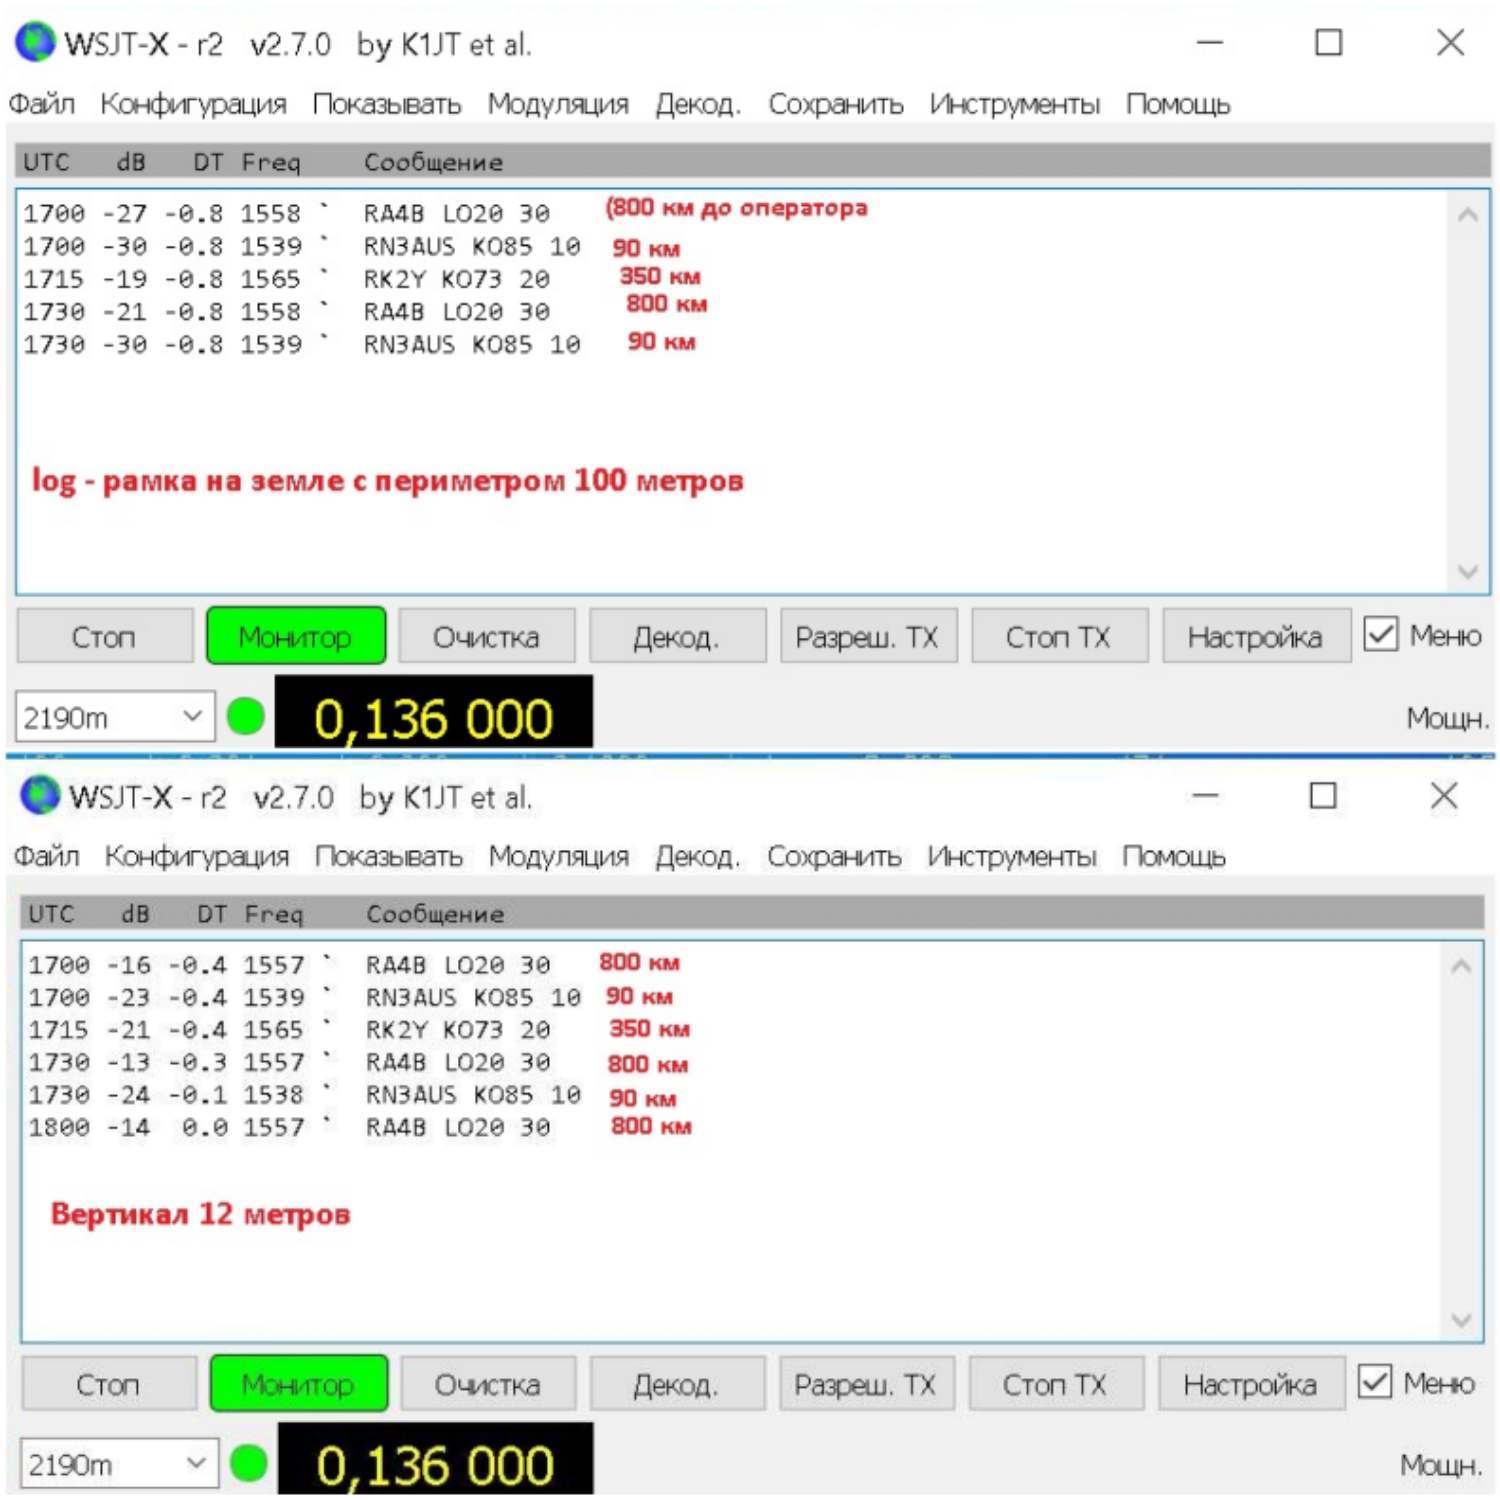
Task: Click the 0,136 000 frequency display in lower window
Action: click(x=435, y=1460)
